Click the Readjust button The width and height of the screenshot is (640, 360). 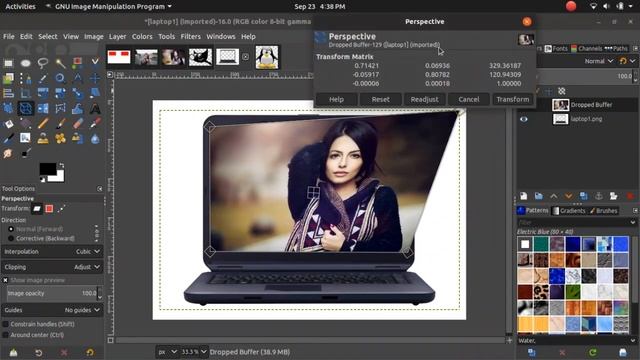pyautogui.click(x=424, y=99)
